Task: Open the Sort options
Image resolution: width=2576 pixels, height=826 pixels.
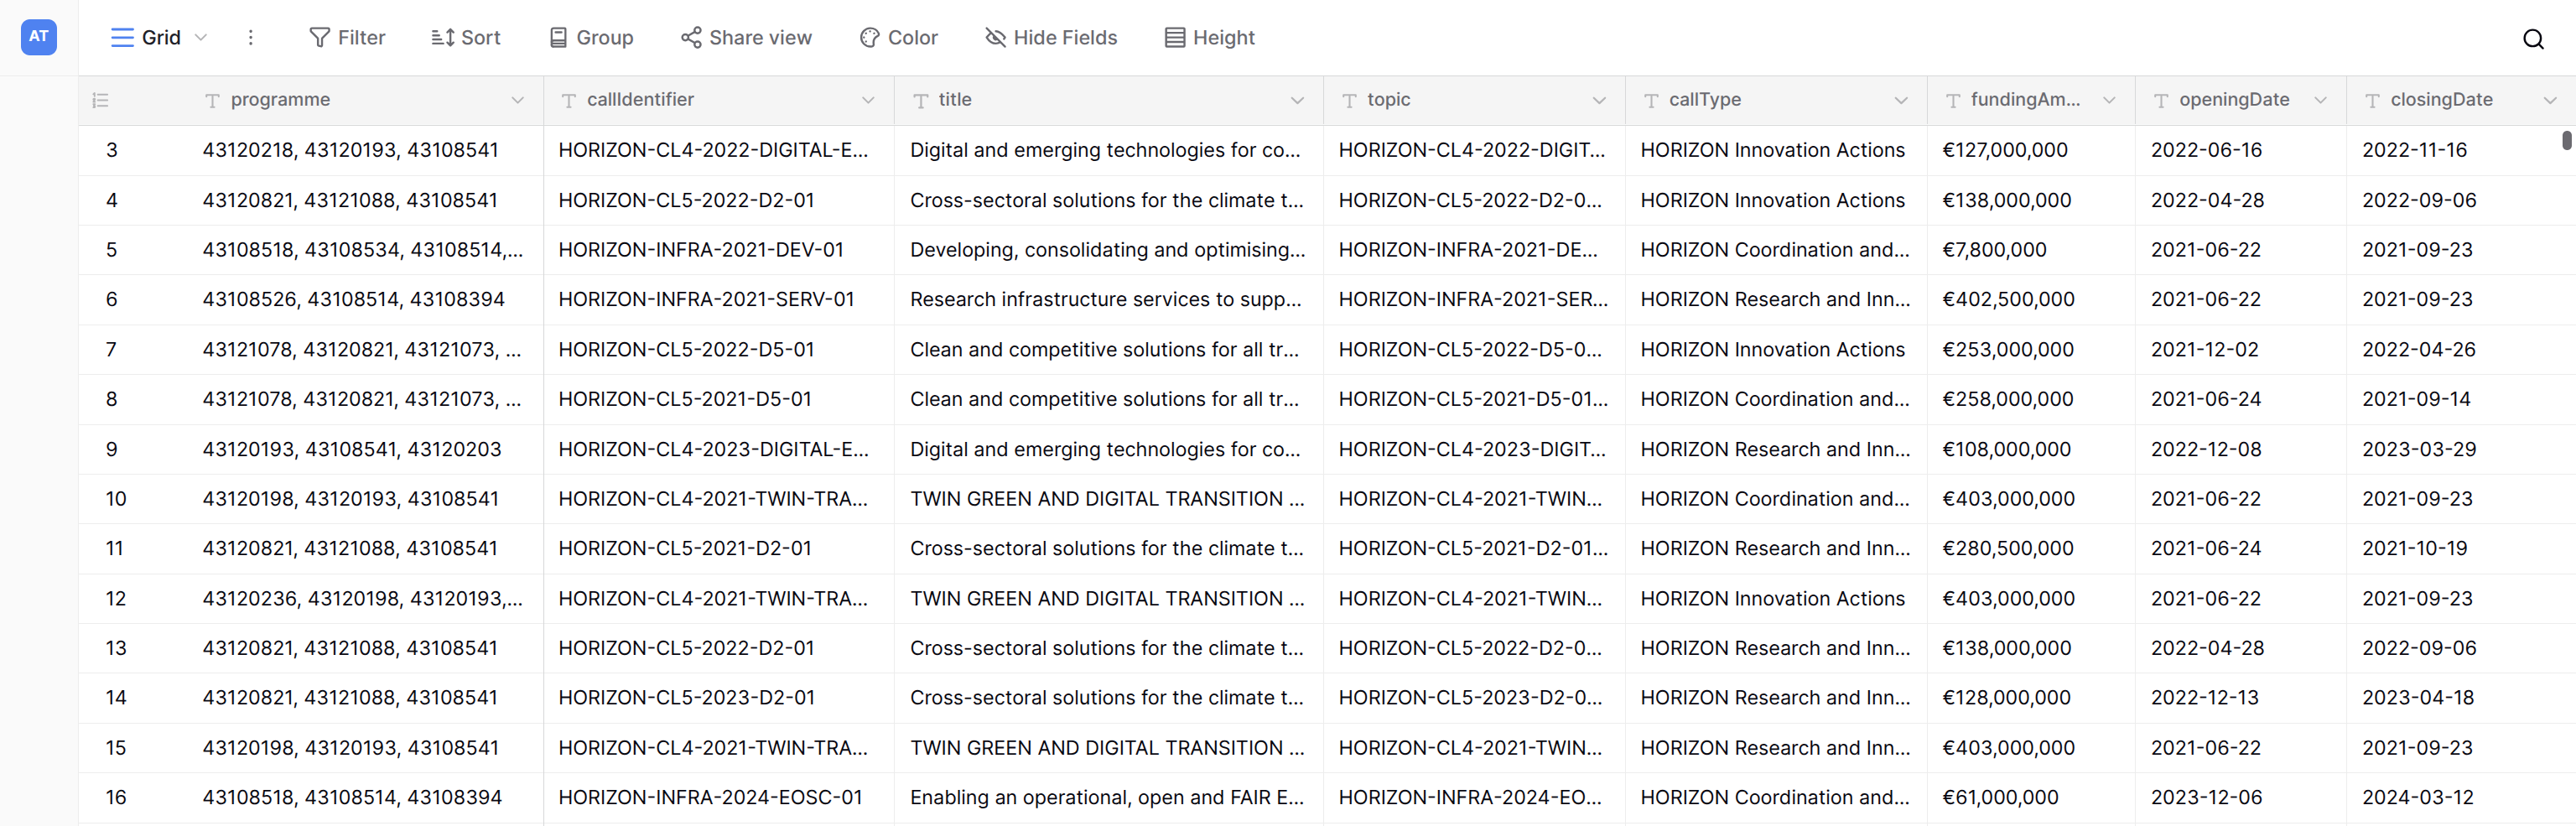Action: click(465, 38)
